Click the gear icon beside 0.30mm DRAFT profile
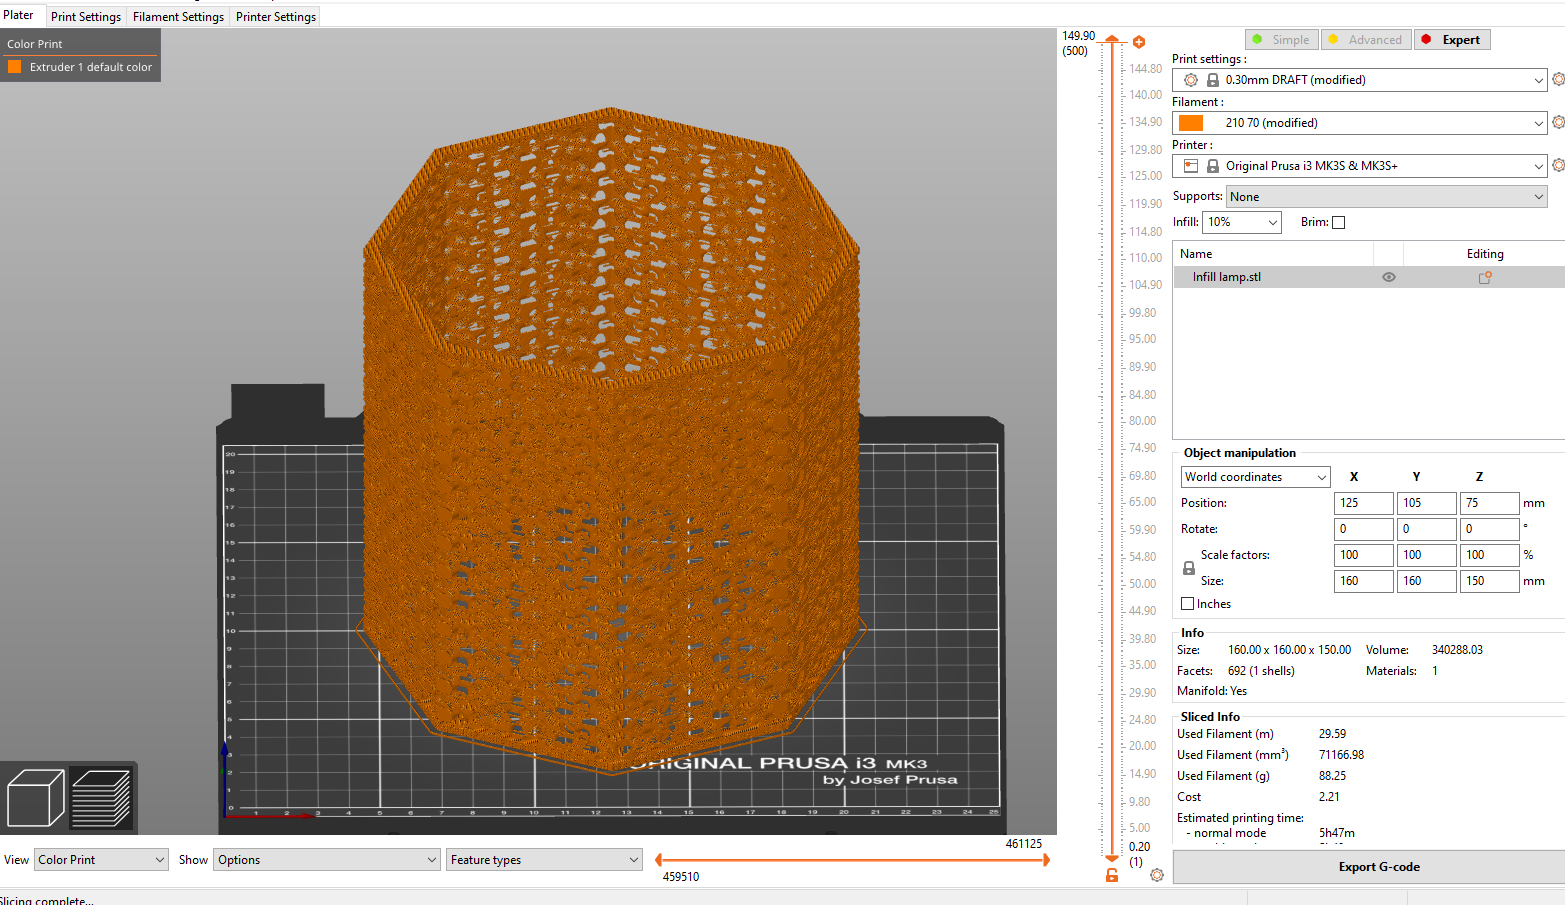Screen dimensions: 1565x905 (1556, 79)
